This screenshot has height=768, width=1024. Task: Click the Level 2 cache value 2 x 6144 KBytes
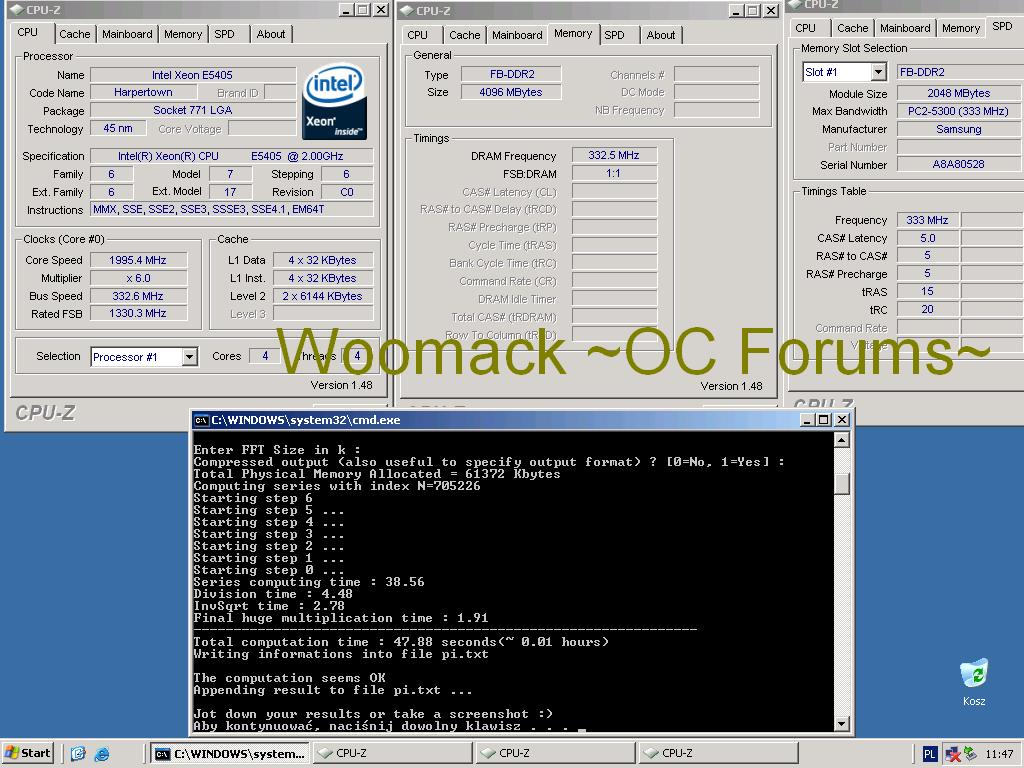point(323,296)
